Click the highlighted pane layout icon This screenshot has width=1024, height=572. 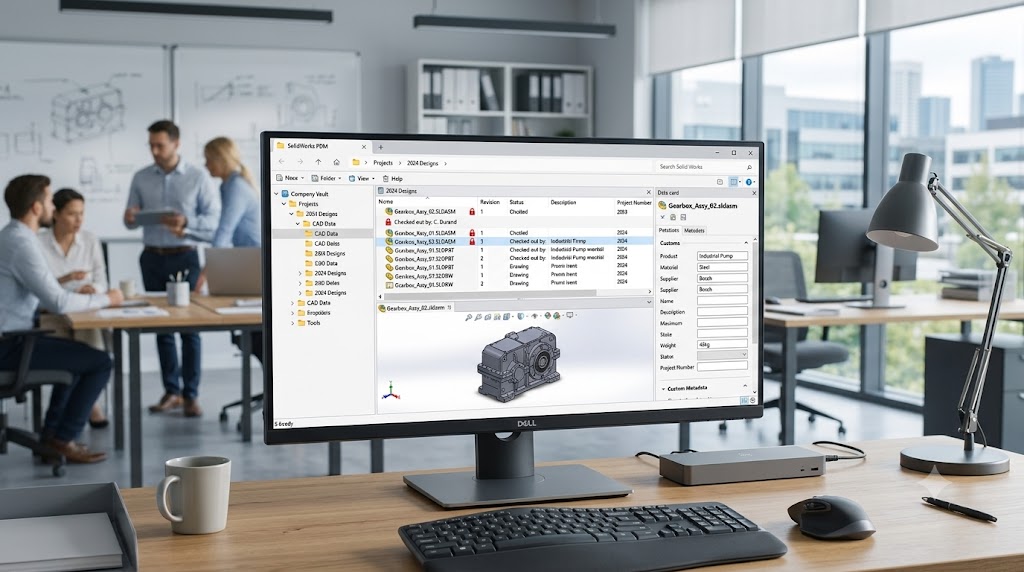click(x=734, y=182)
